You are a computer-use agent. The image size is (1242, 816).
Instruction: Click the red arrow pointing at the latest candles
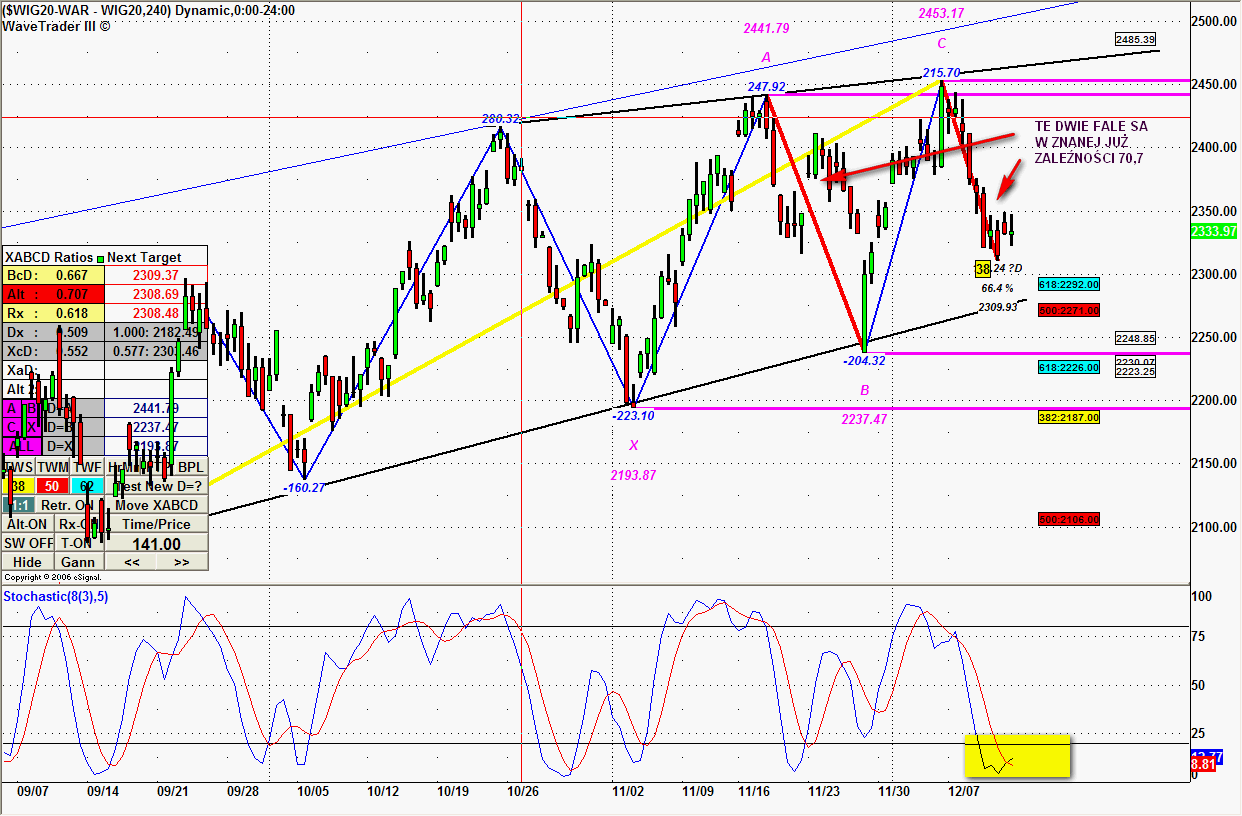(x=1010, y=181)
